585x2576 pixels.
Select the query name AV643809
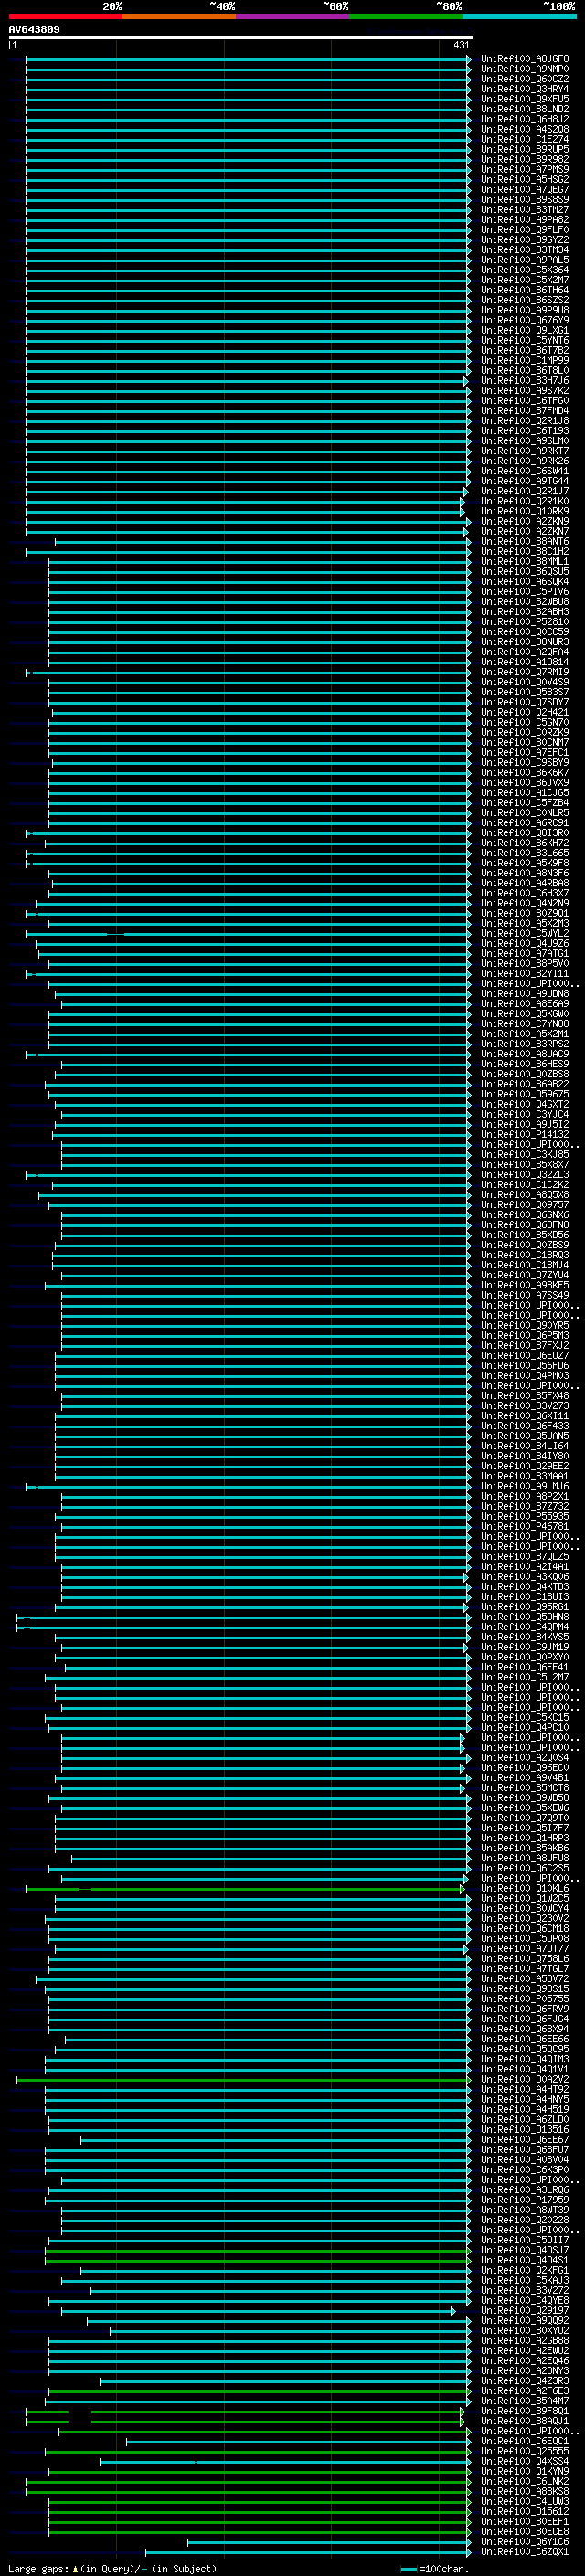pos(34,29)
